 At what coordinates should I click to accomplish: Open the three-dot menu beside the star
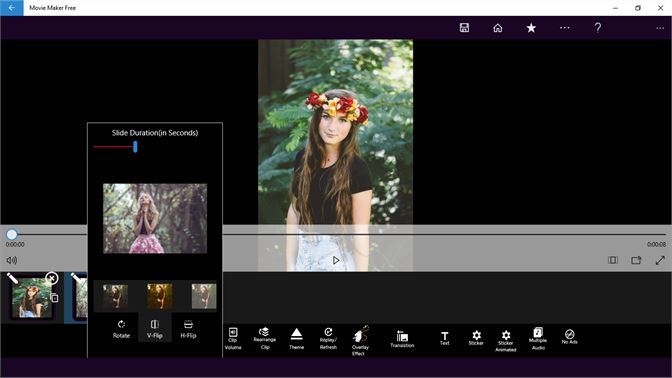click(565, 28)
